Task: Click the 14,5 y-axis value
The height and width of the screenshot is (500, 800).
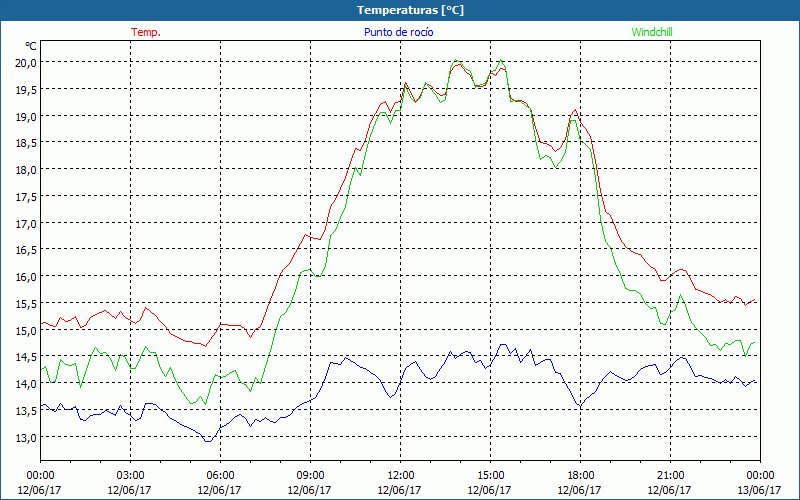Action: coord(26,357)
